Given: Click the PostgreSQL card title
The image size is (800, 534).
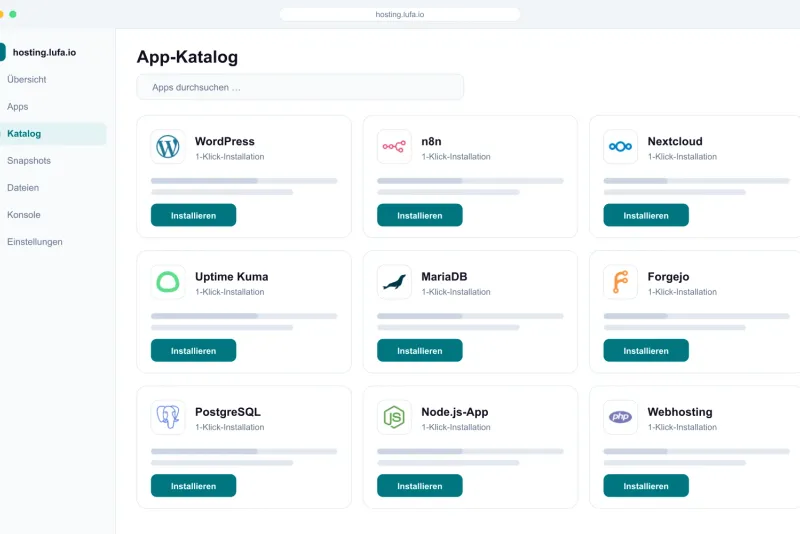Looking at the screenshot, I should click(x=228, y=412).
